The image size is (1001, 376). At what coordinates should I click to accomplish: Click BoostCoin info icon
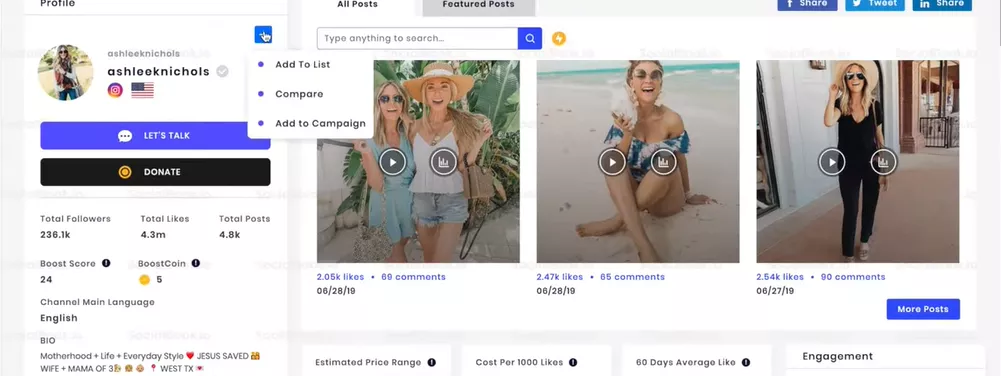[x=196, y=263]
